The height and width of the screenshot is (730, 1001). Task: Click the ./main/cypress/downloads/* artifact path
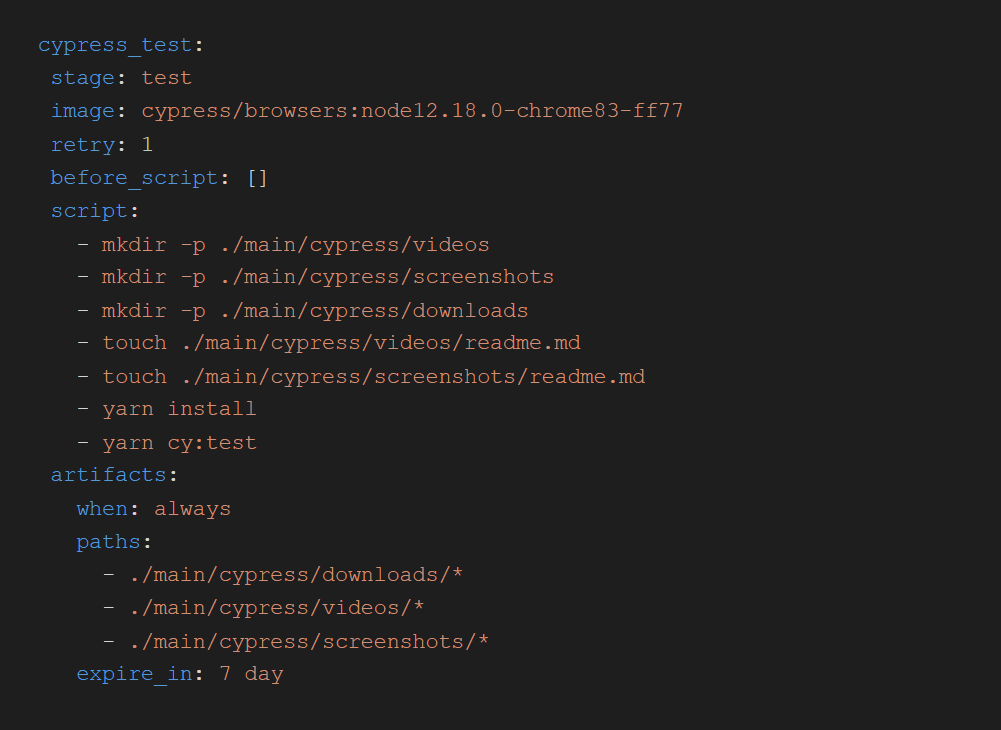pyautogui.click(x=295, y=575)
